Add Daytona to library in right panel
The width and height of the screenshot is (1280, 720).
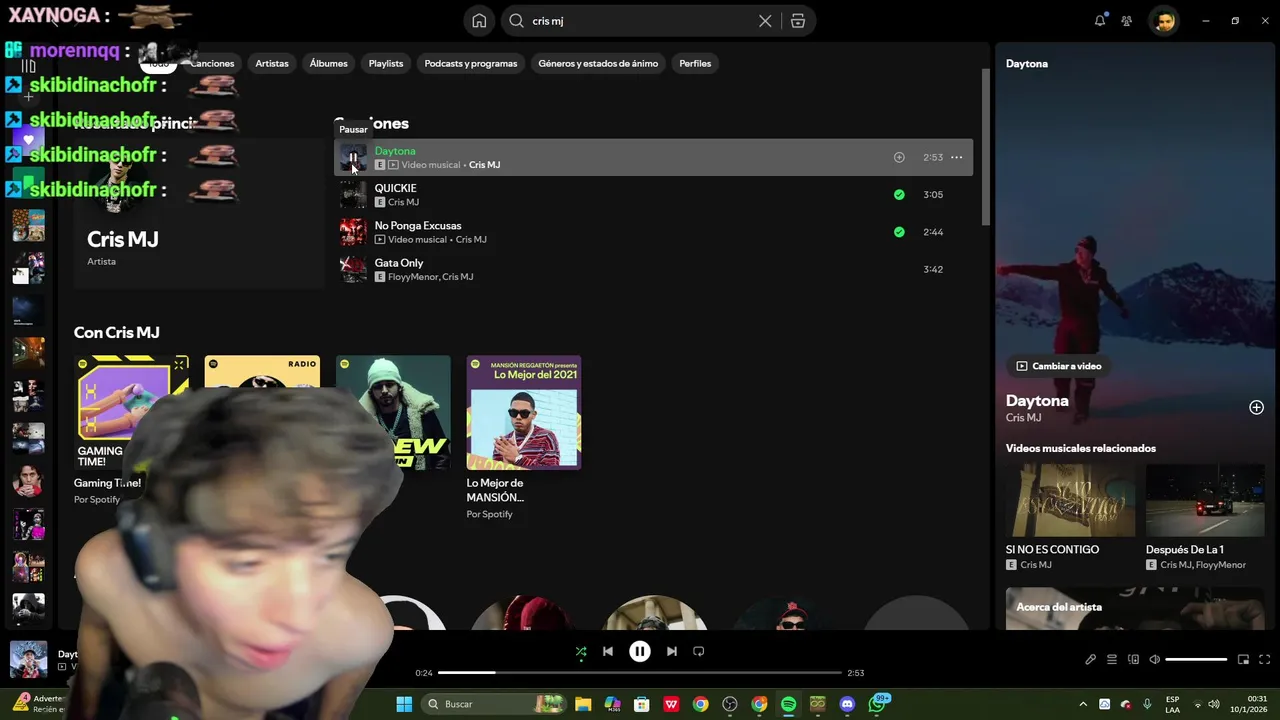(x=1256, y=407)
